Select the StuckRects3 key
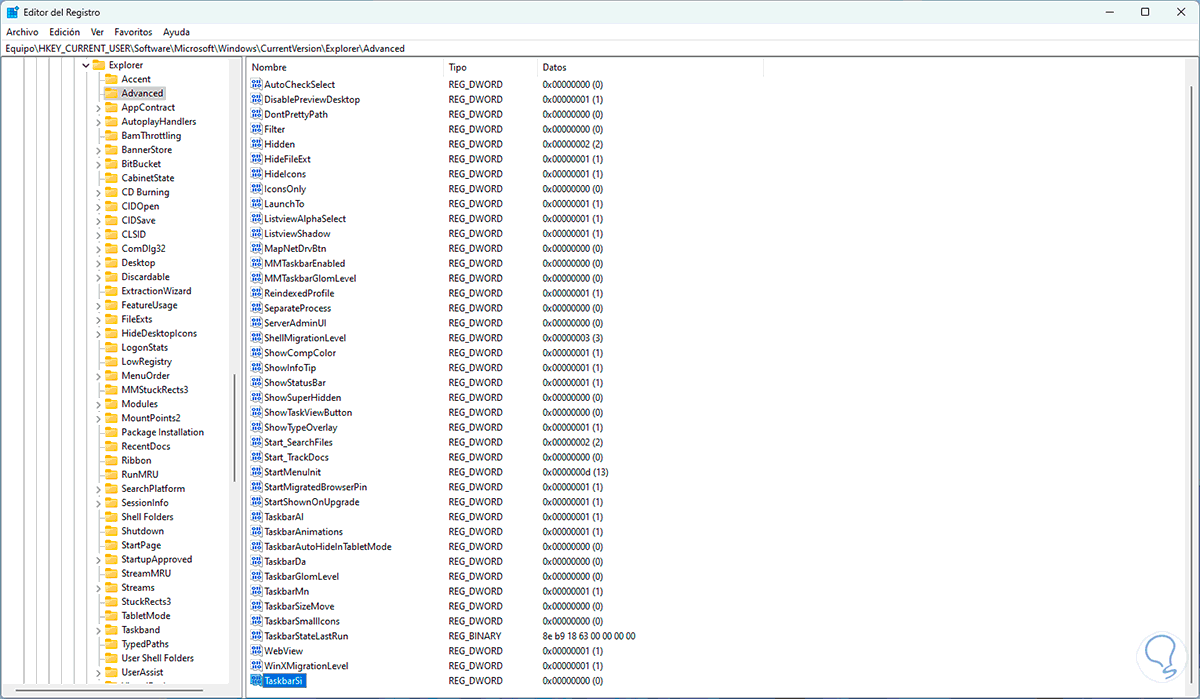1200x699 pixels. point(146,602)
